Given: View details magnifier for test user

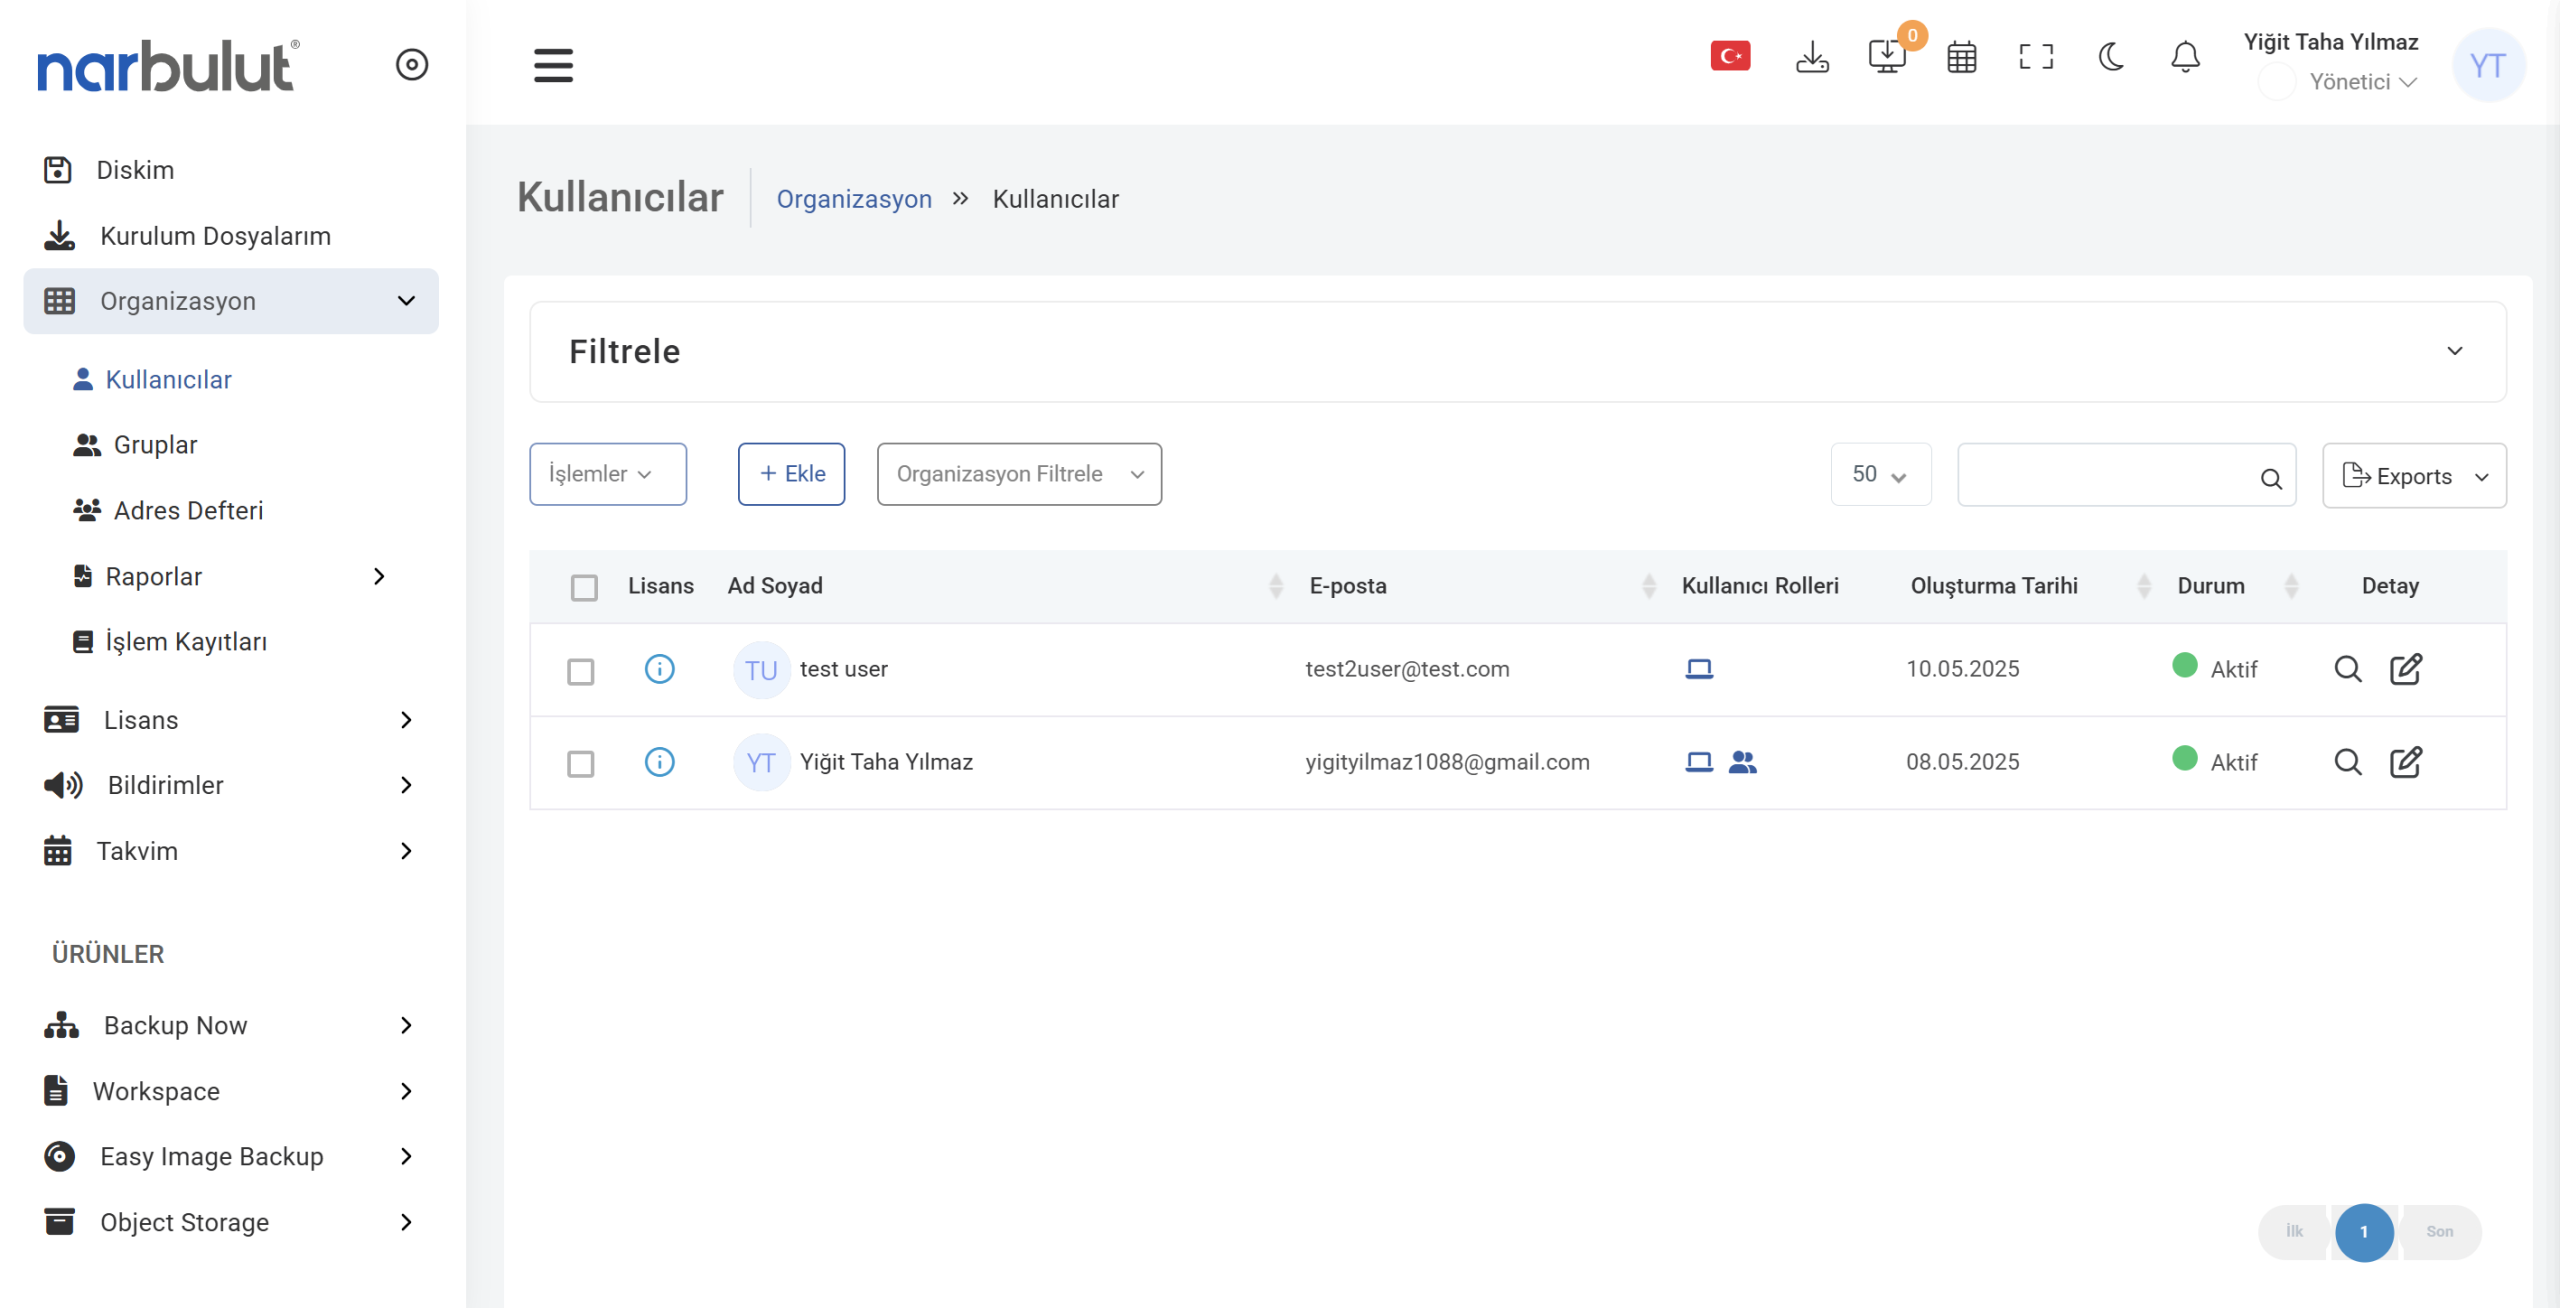Looking at the screenshot, I should point(2347,669).
